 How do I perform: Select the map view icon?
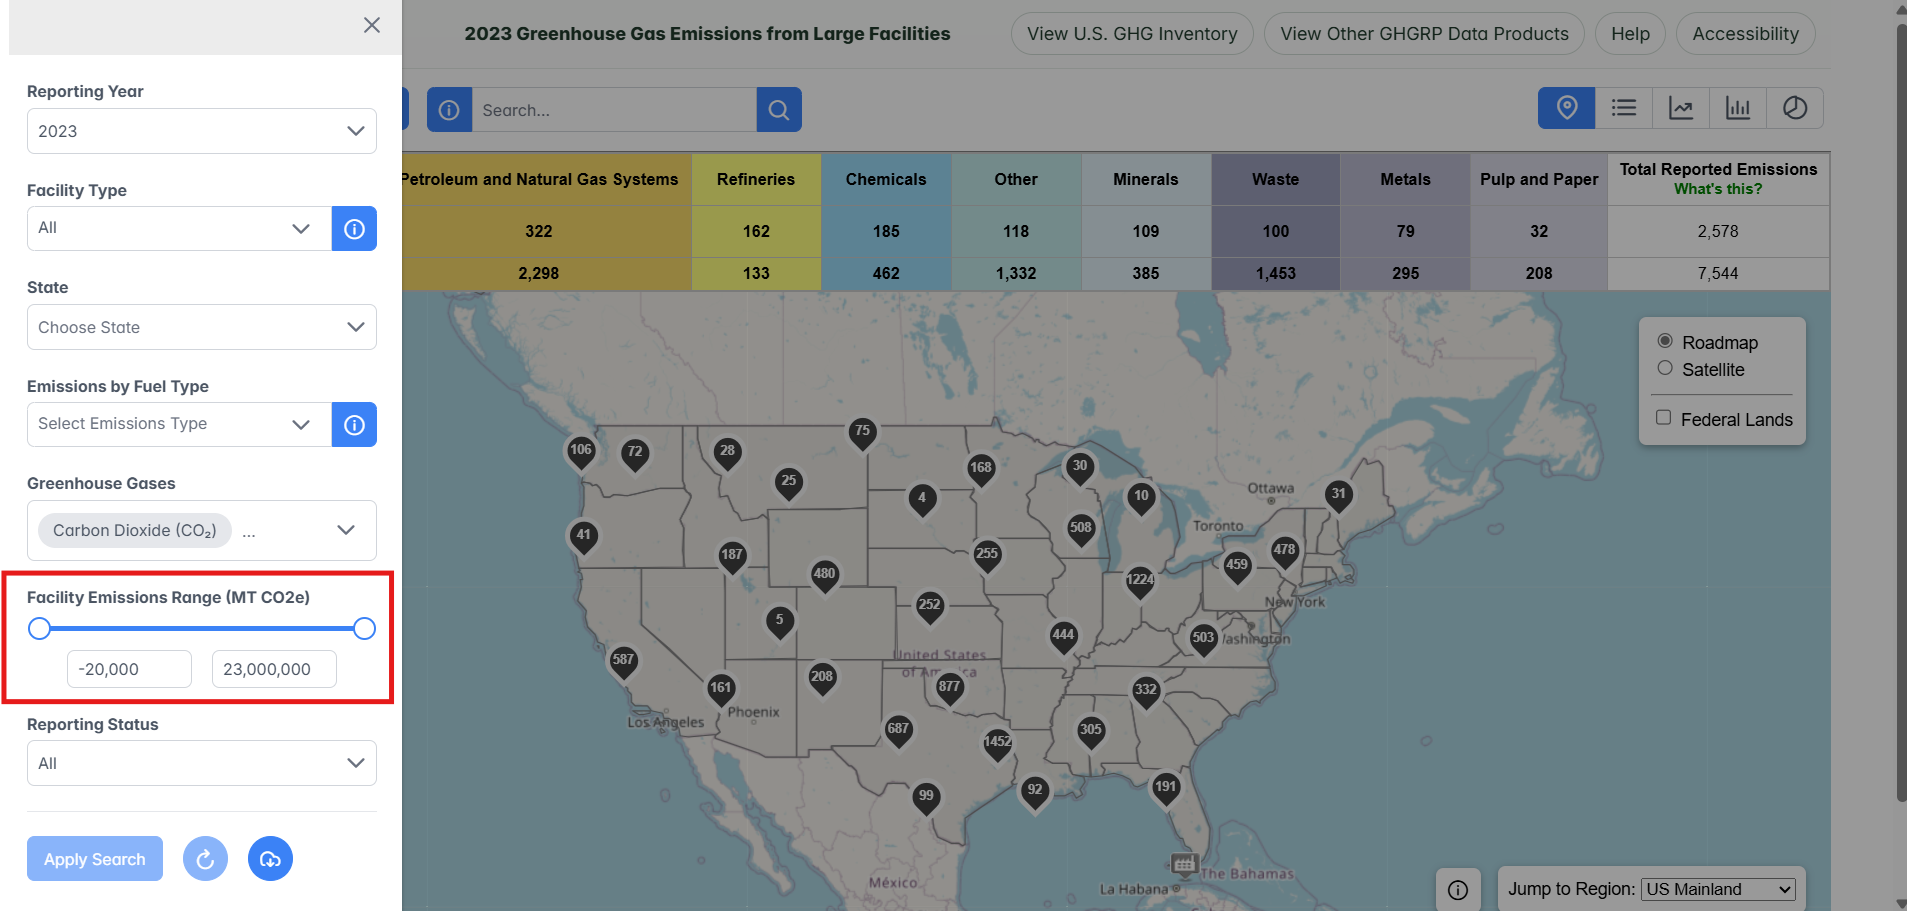1566,107
